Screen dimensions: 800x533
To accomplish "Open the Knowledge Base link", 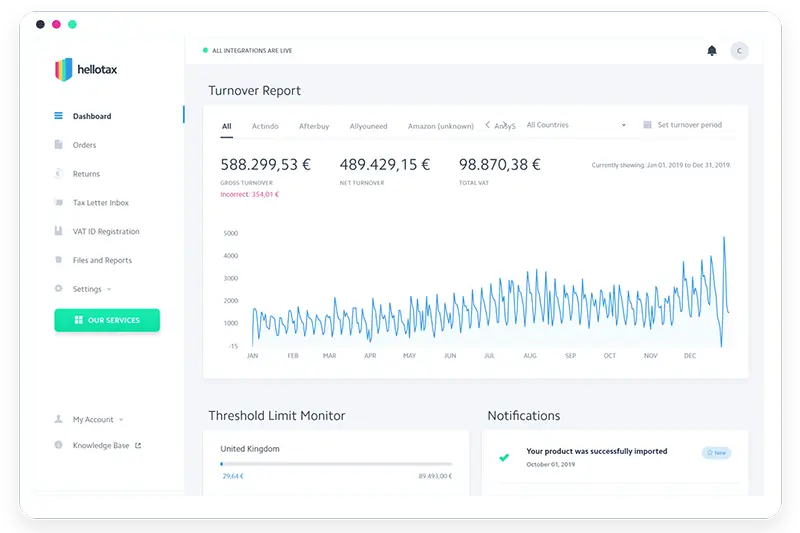I will pos(101,445).
